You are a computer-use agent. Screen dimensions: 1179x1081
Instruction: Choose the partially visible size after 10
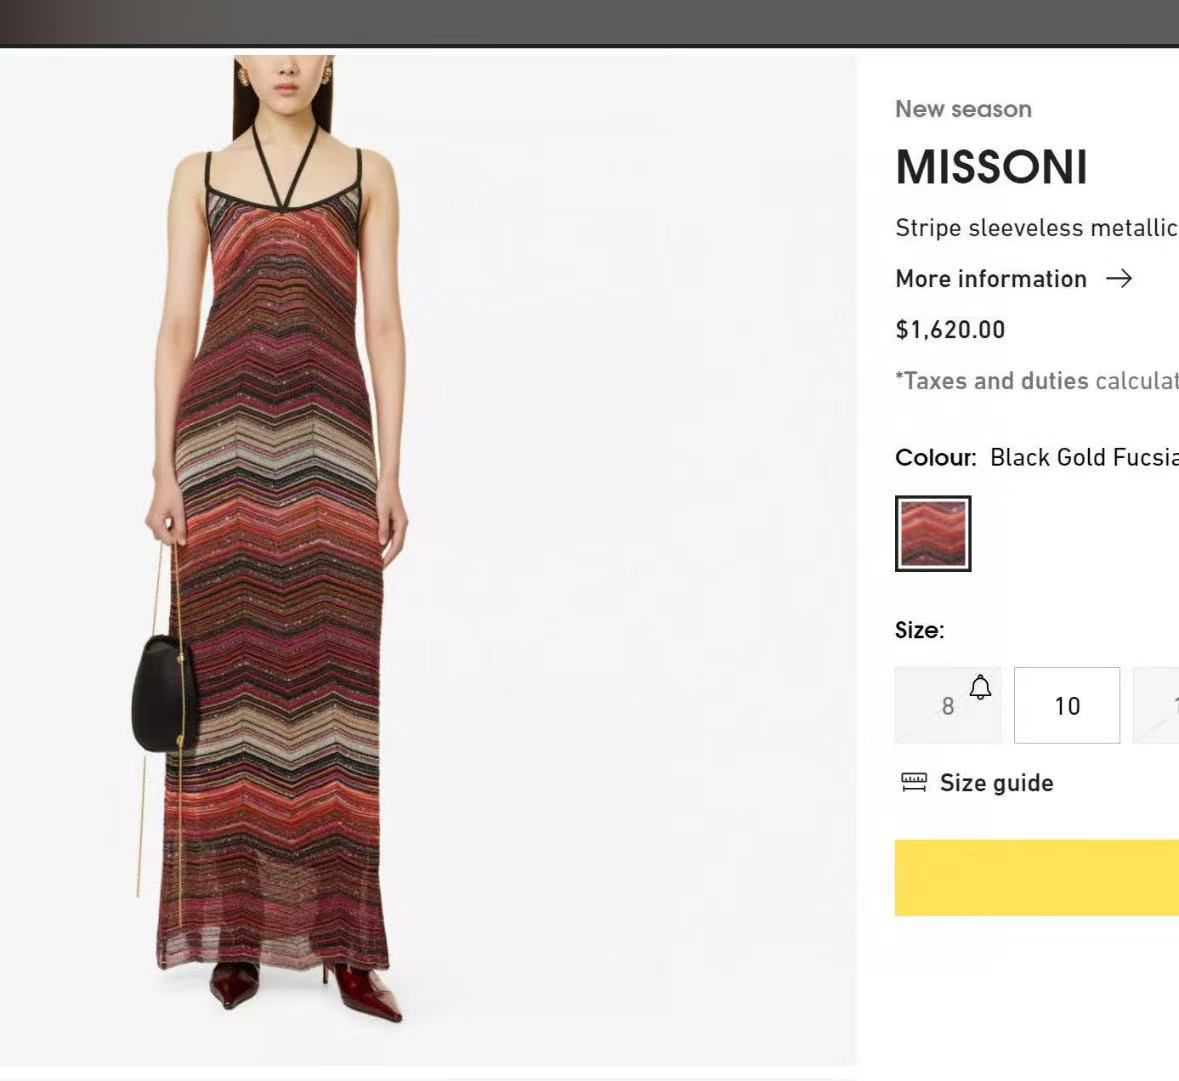1158,706
